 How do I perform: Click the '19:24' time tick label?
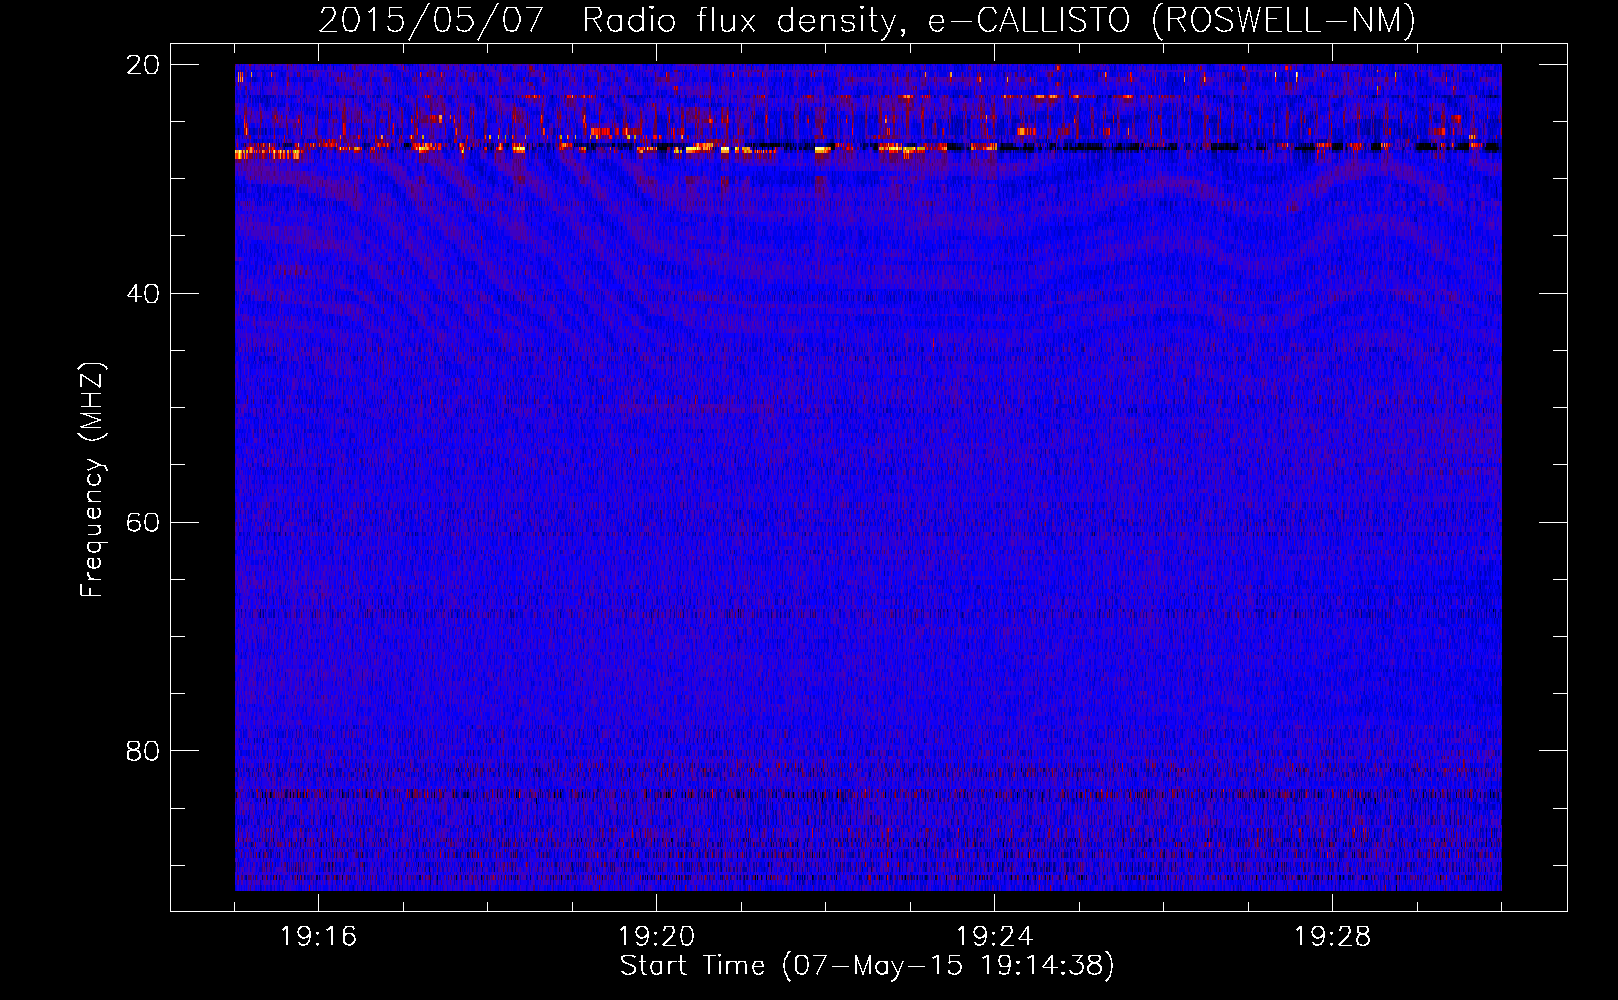pyautogui.click(x=994, y=937)
